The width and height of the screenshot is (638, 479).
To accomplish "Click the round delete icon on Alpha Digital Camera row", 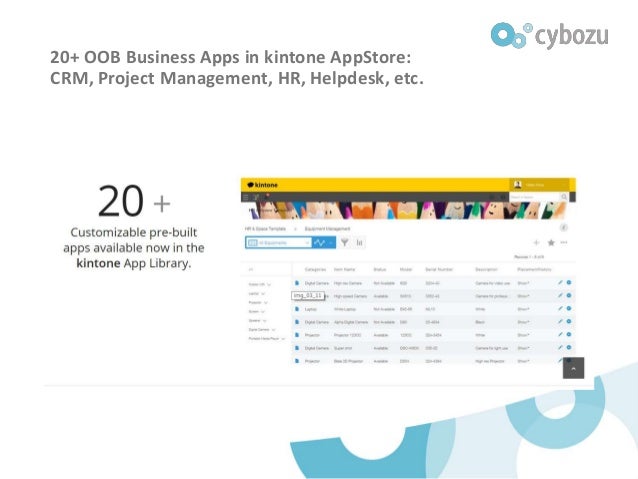I will pyautogui.click(x=569, y=322).
